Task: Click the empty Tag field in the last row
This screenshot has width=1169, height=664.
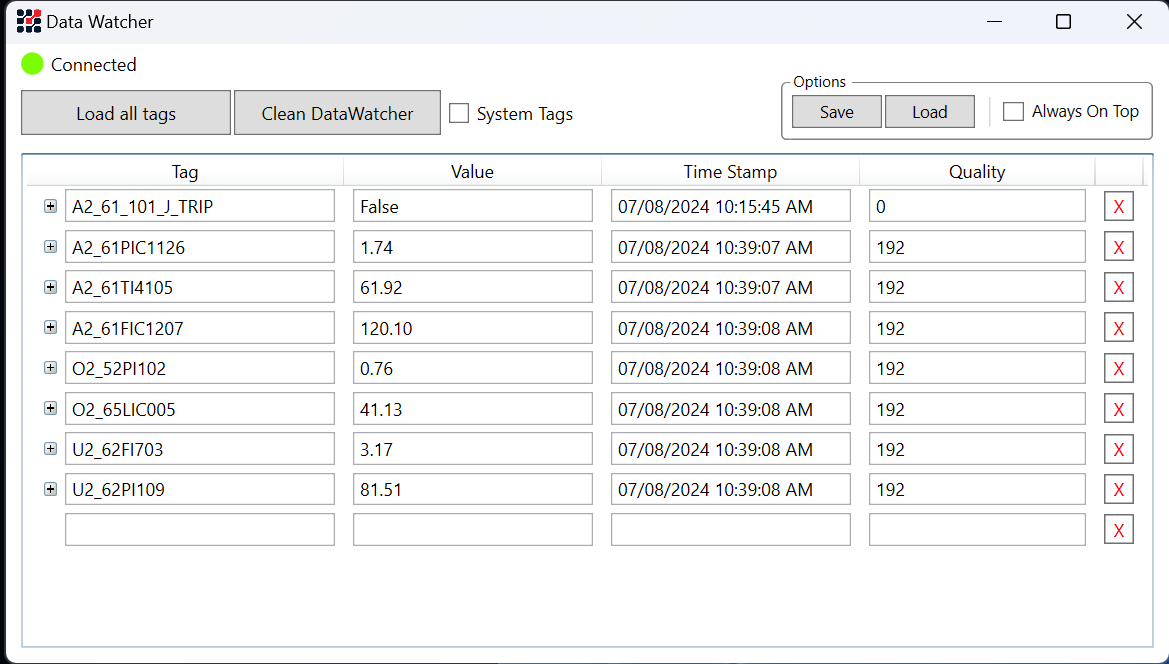Action: pos(200,530)
